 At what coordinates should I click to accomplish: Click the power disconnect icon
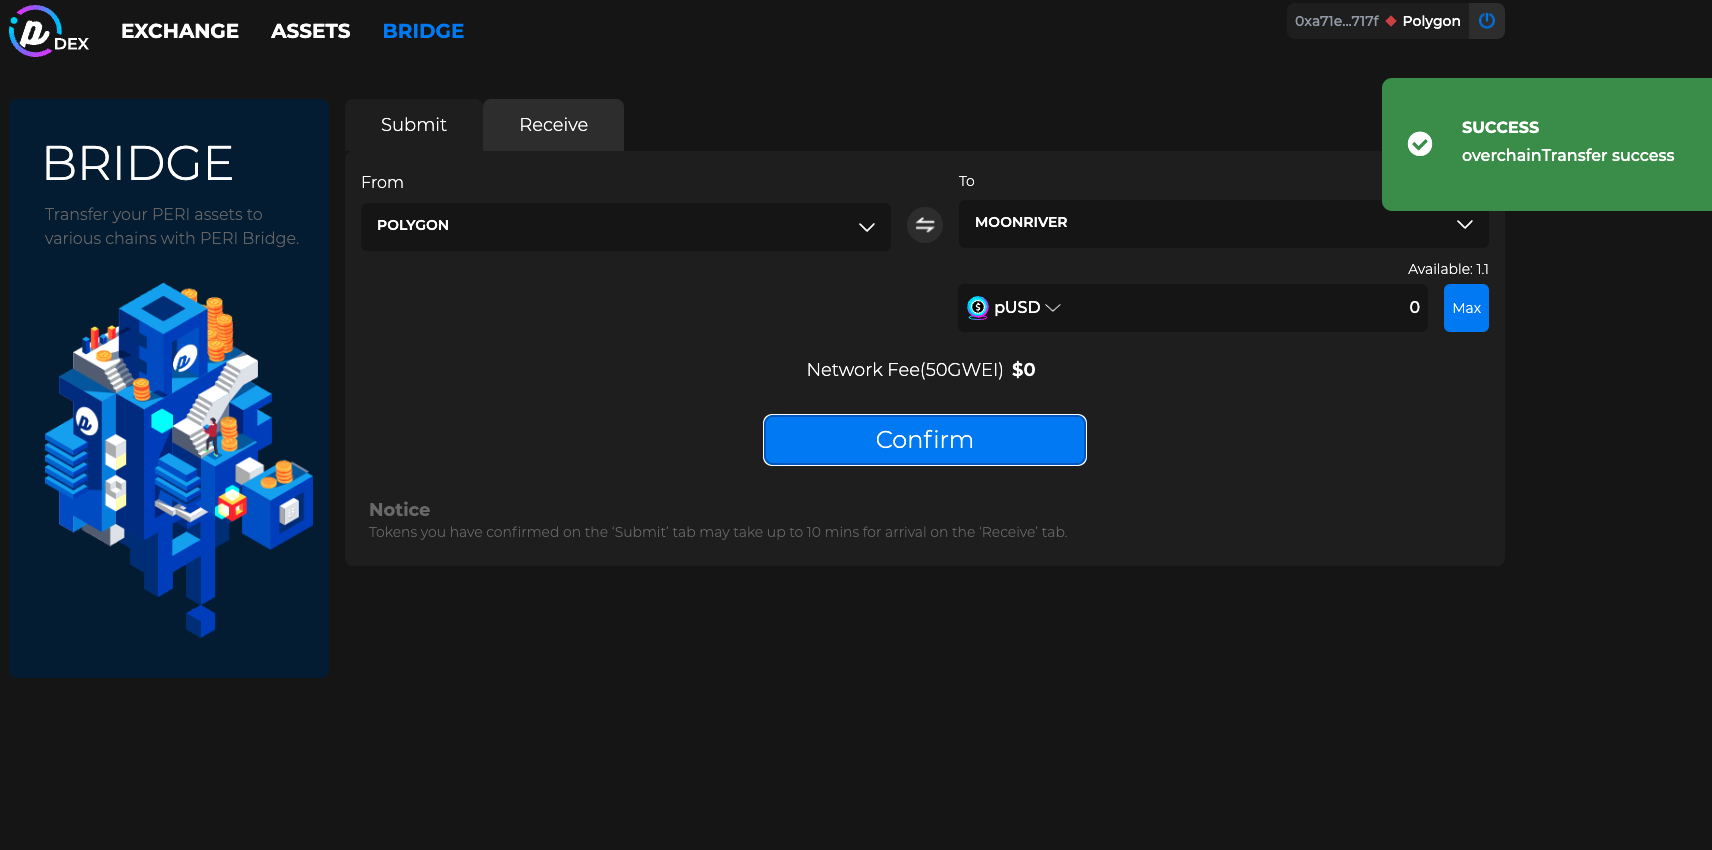coord(1486,21)
